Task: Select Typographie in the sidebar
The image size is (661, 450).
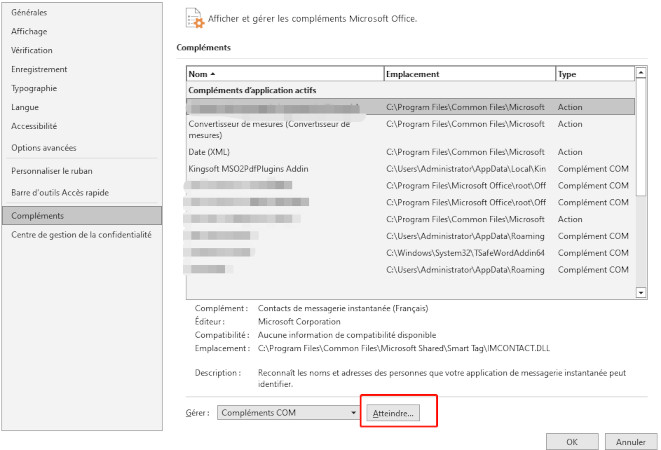Action: tap(34, 89)
